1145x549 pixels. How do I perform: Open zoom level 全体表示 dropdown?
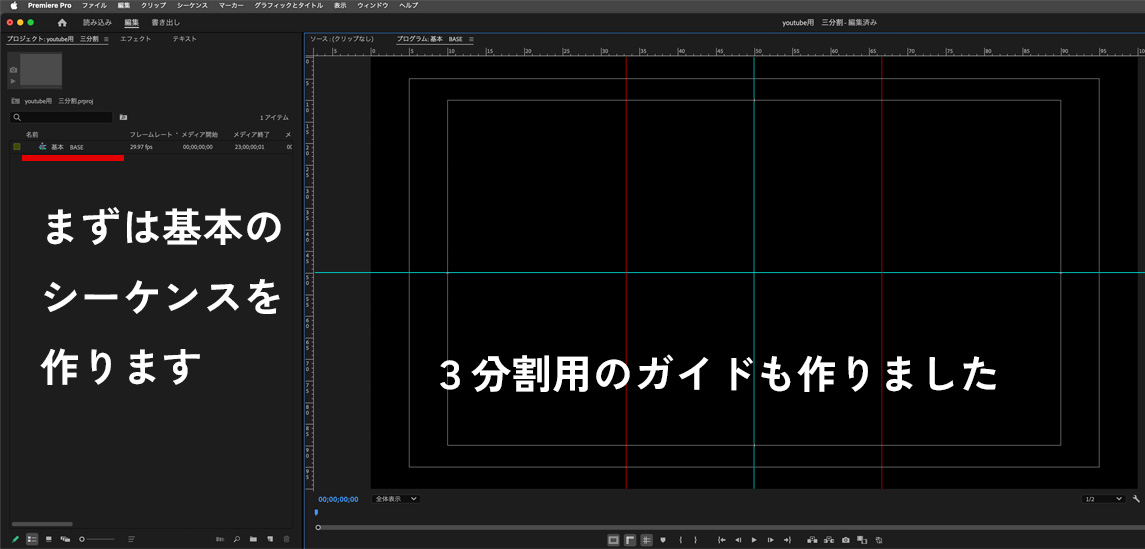click(x=397, y=499)
